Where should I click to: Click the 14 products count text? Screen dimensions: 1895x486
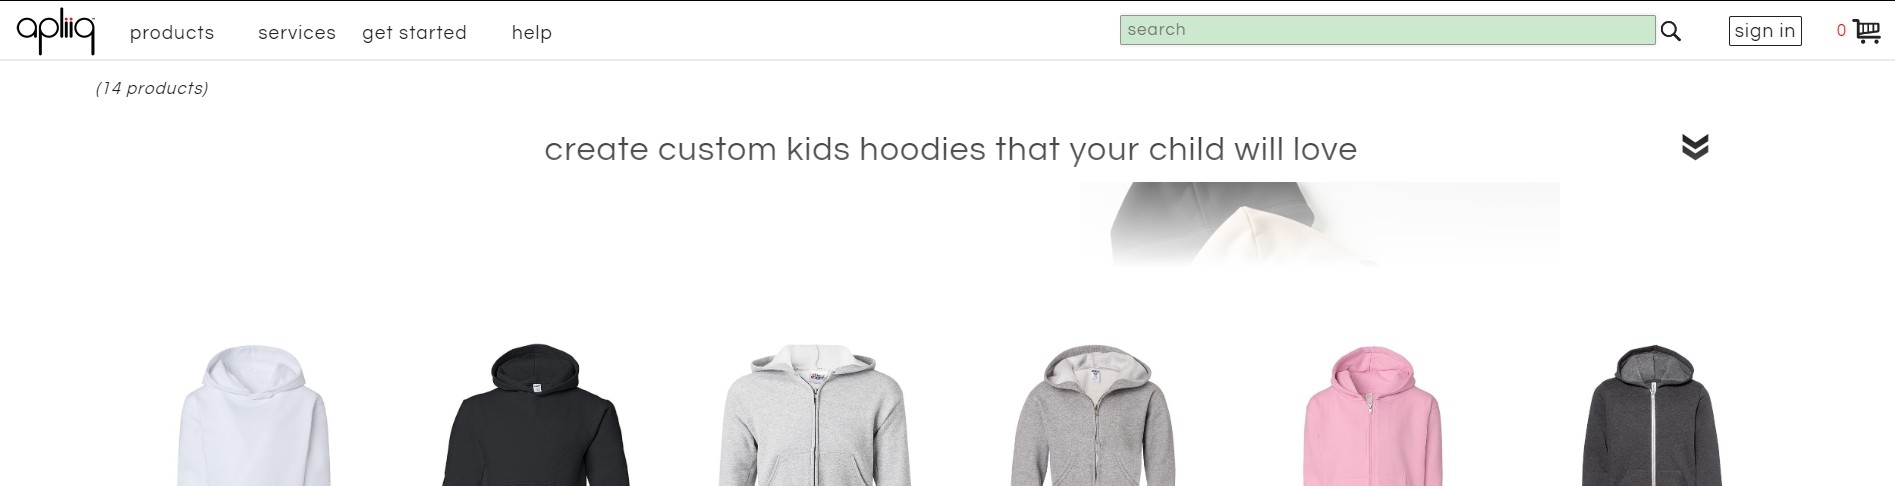[x=152, y=88]
